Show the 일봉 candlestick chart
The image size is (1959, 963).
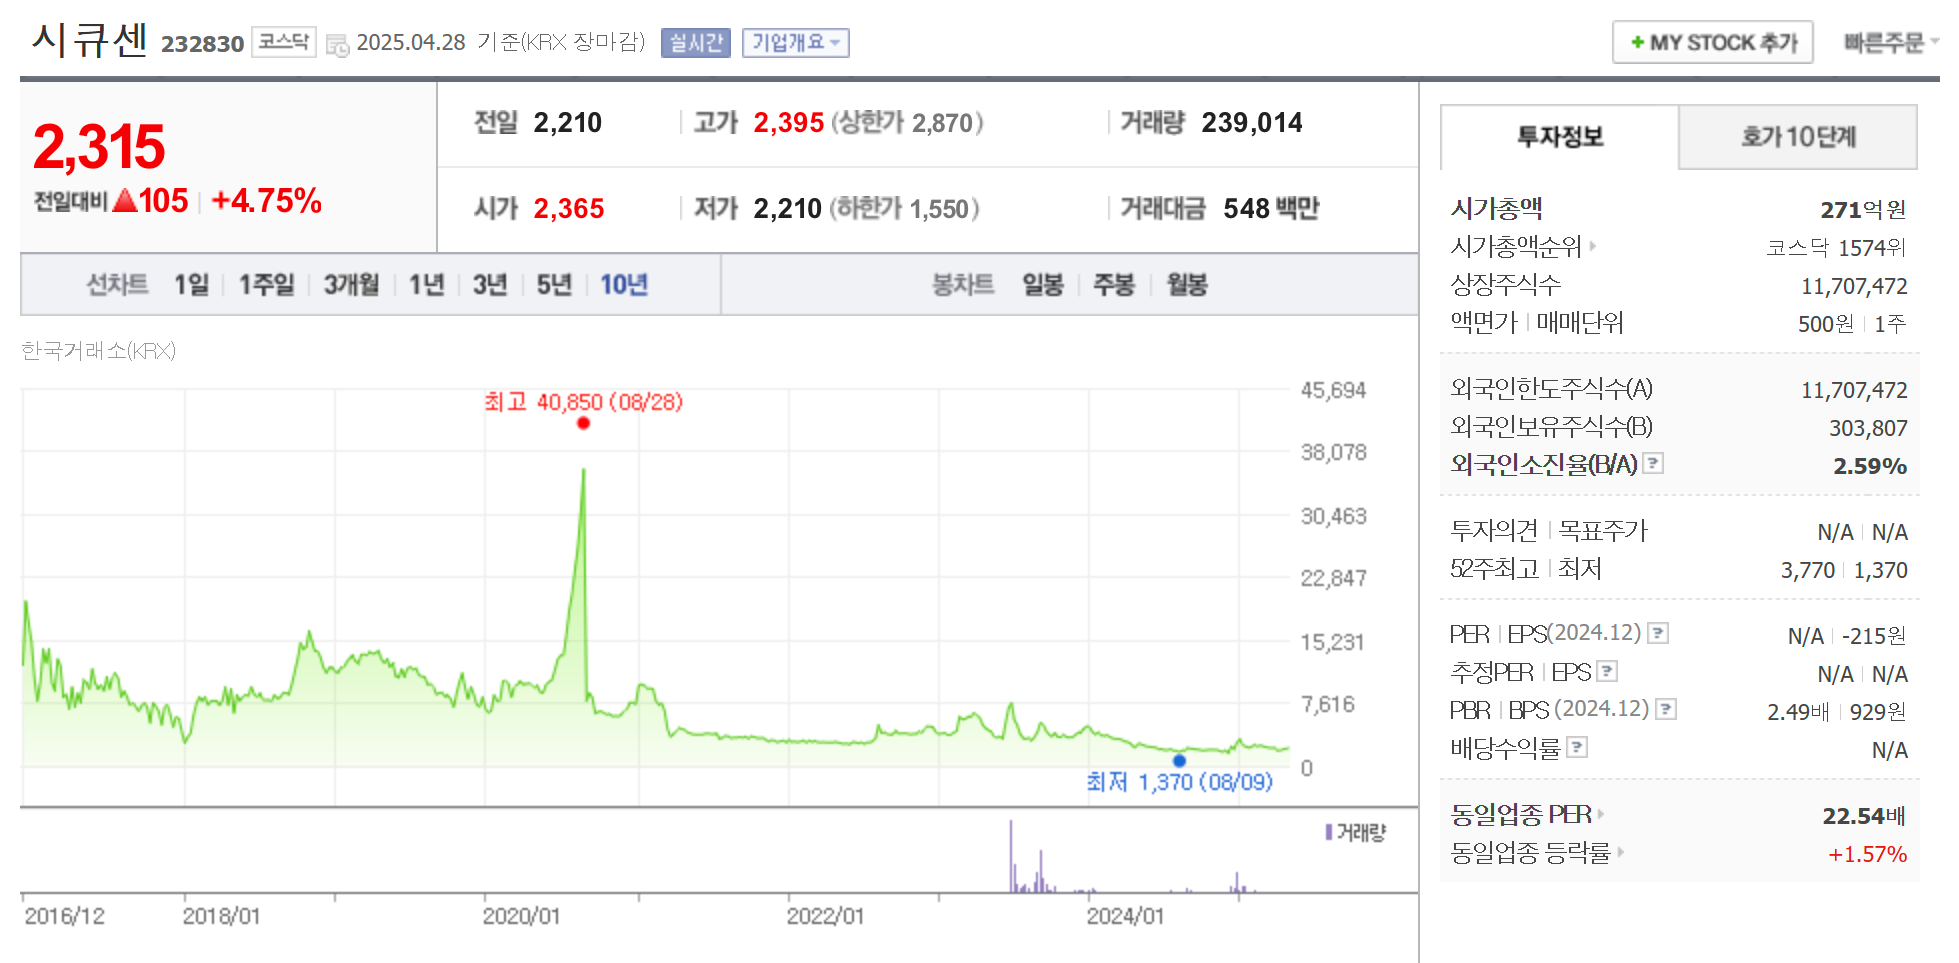(x=1042, y=285)
